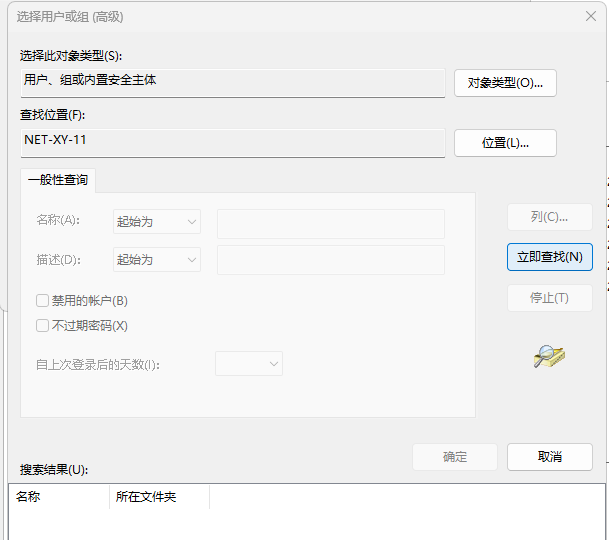Open the days since last logon dropdown
Viewport: 609px width, 540px height.
[249, 364]
